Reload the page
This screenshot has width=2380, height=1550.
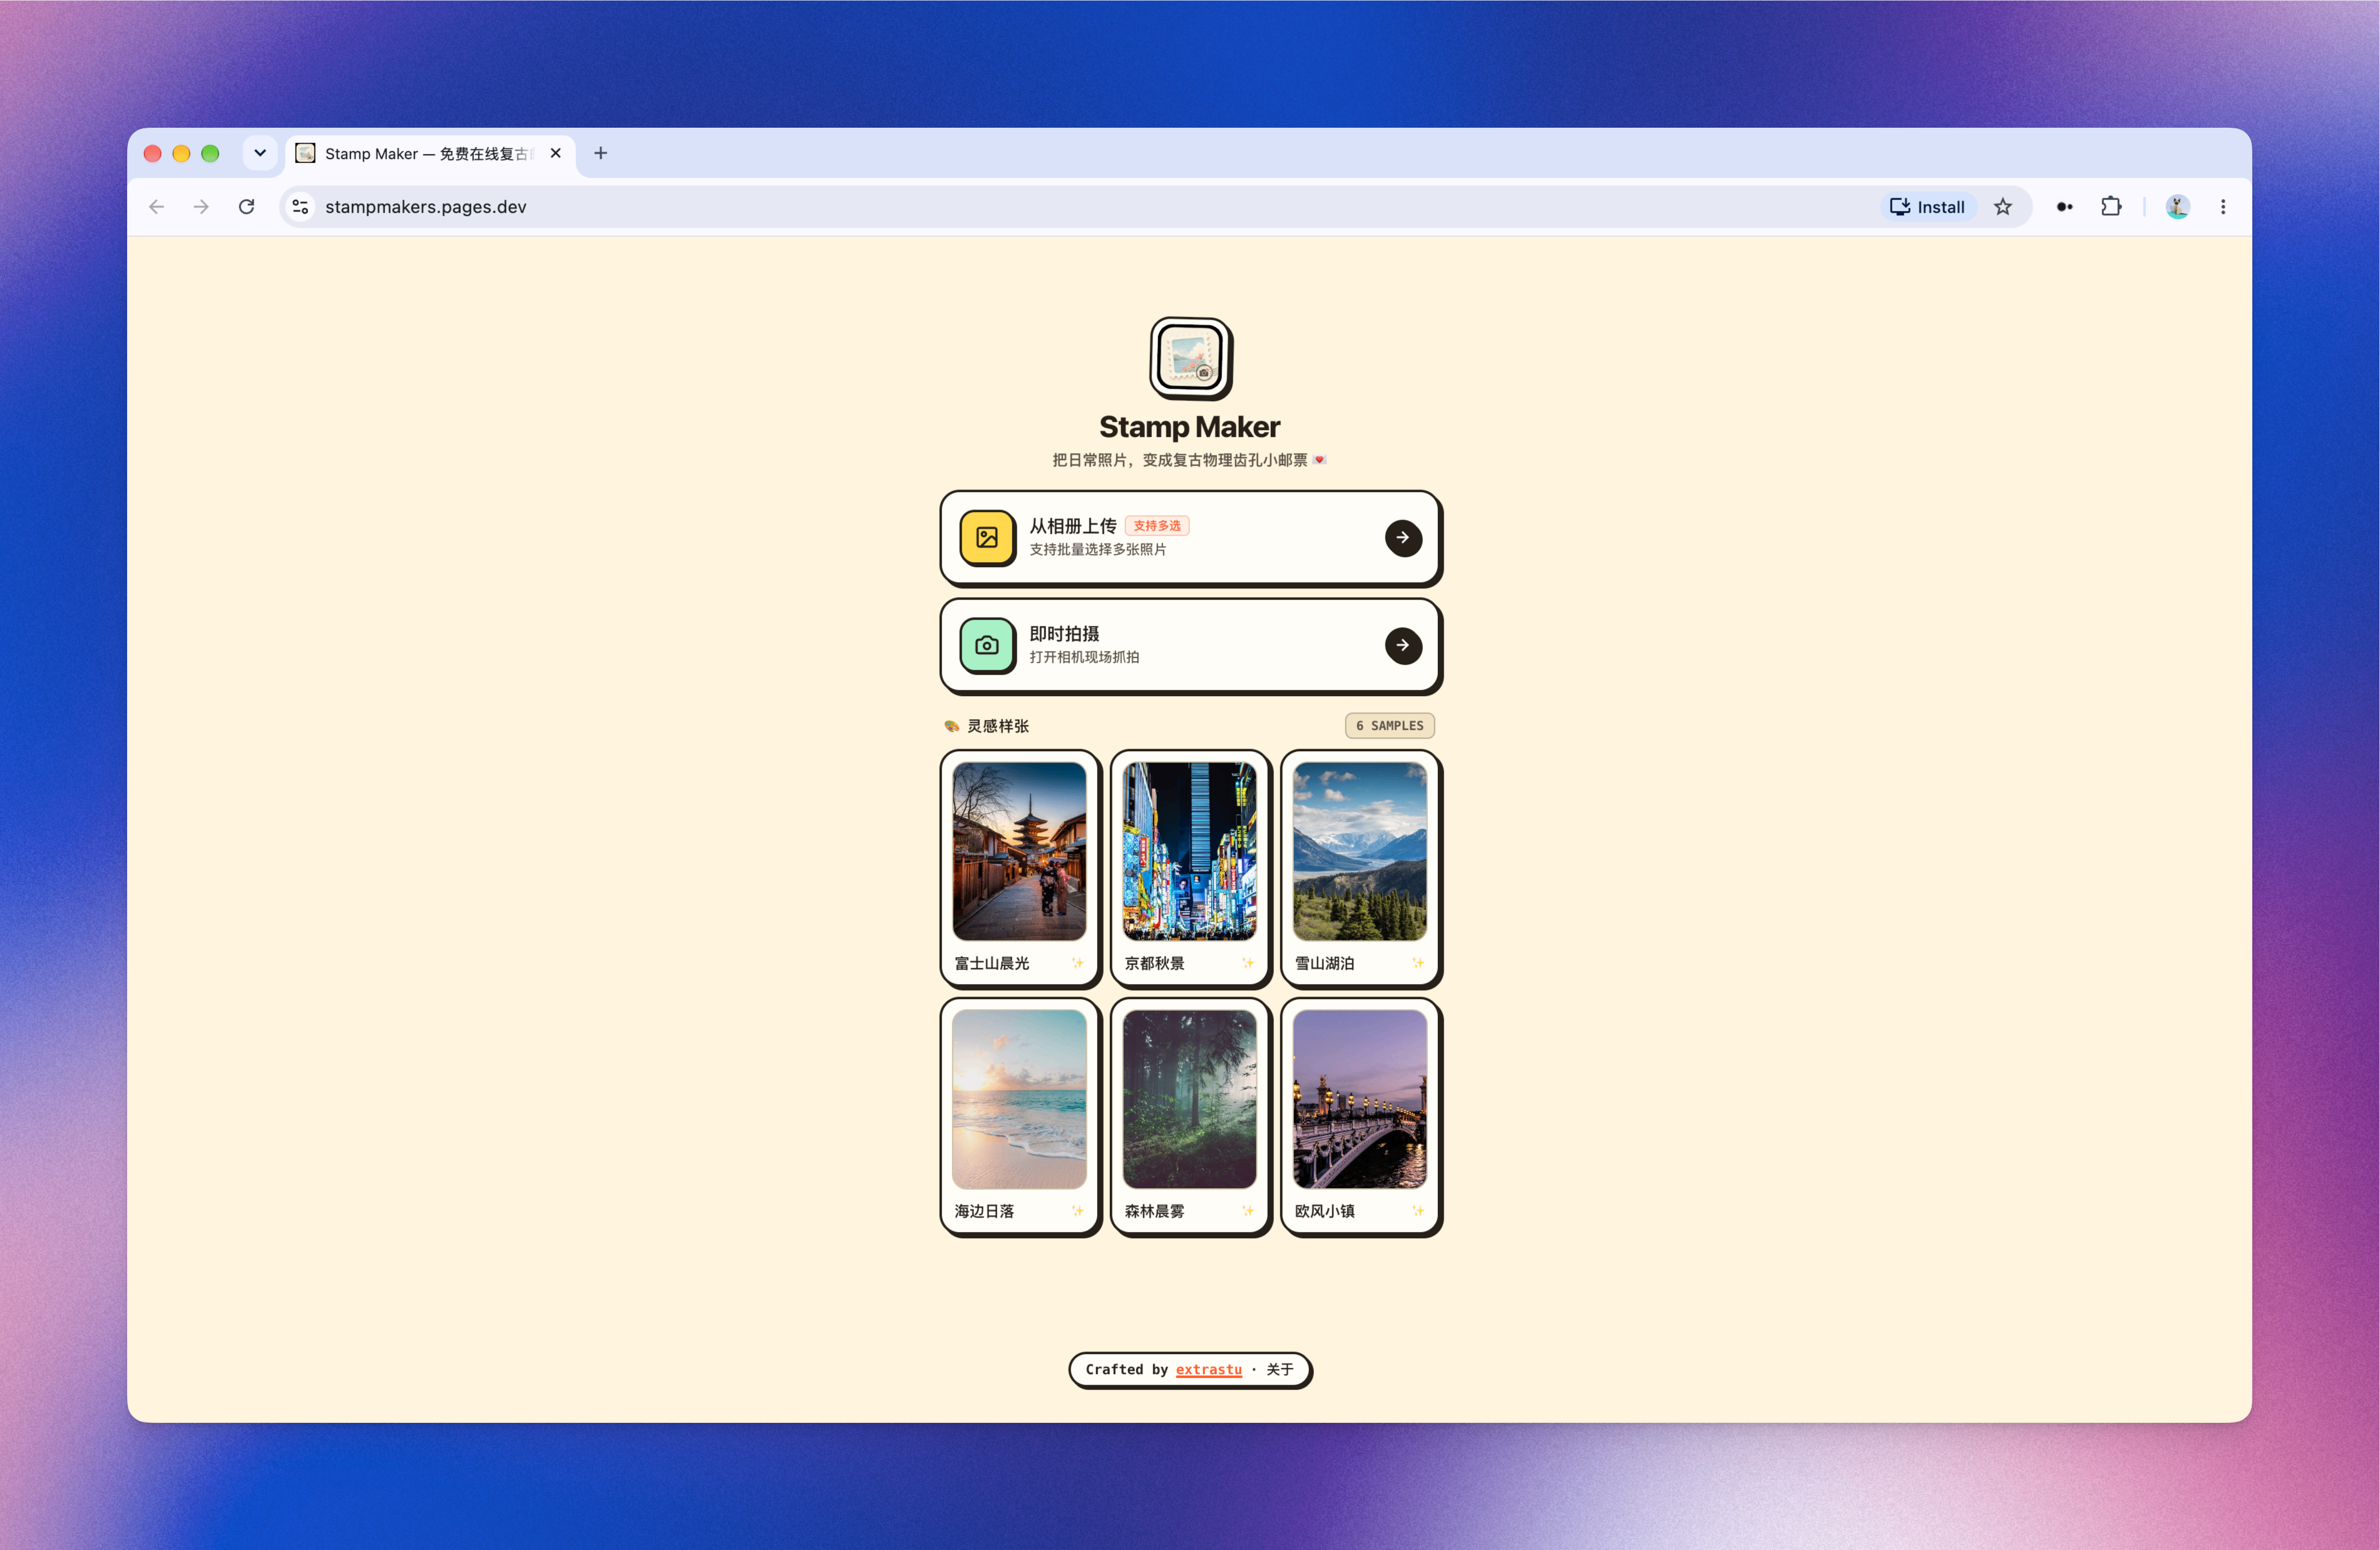pyautogui.click(x=247, y=207)
